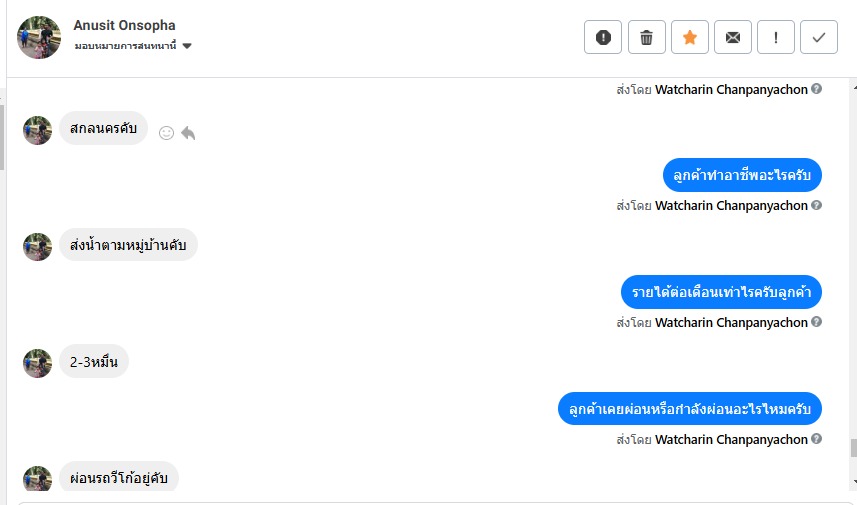This screenshot has width=857, height=505.
Task: Click help icon beside top Watcharin sender label
Action: [x=817, y=89]
